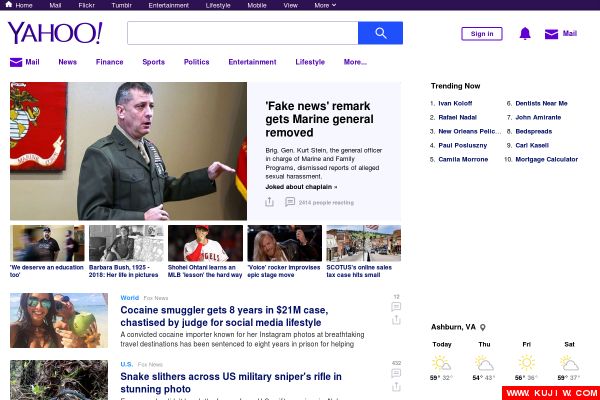Click location pin next to Ashburn, VA
Image resolution: width=600 pixels, height=400 pixels.
click(482, 327)
